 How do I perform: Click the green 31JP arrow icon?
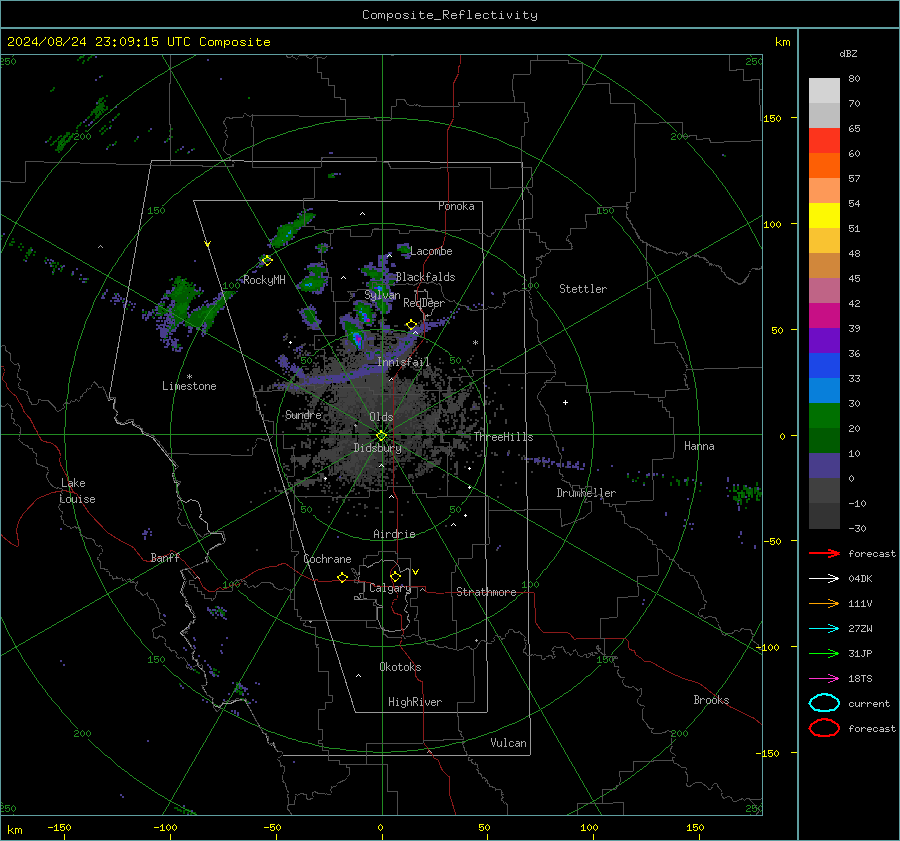tap(824, 653)
